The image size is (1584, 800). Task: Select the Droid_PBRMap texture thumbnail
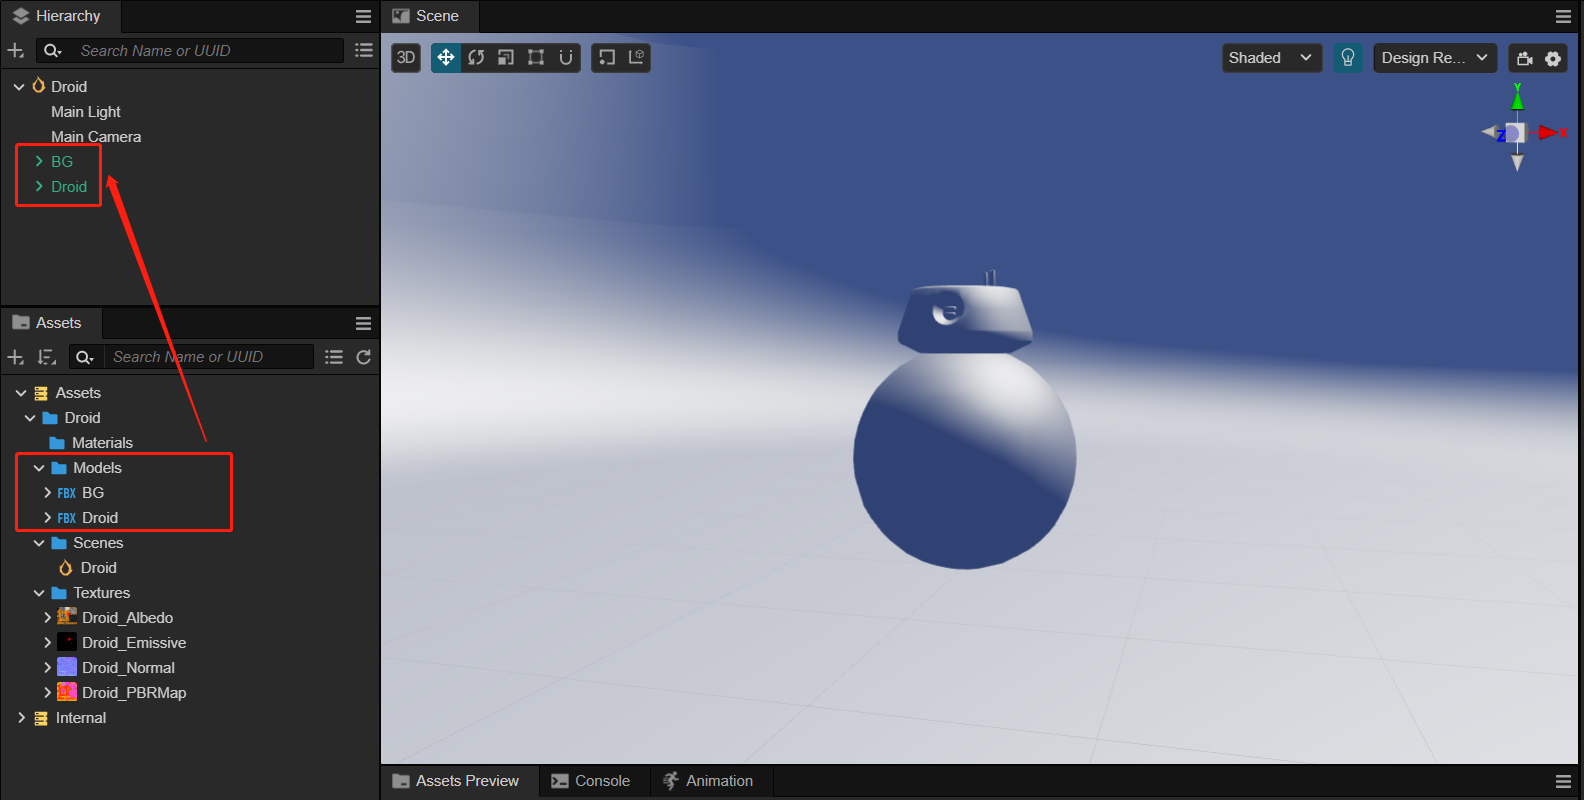(x=67, y=692)
